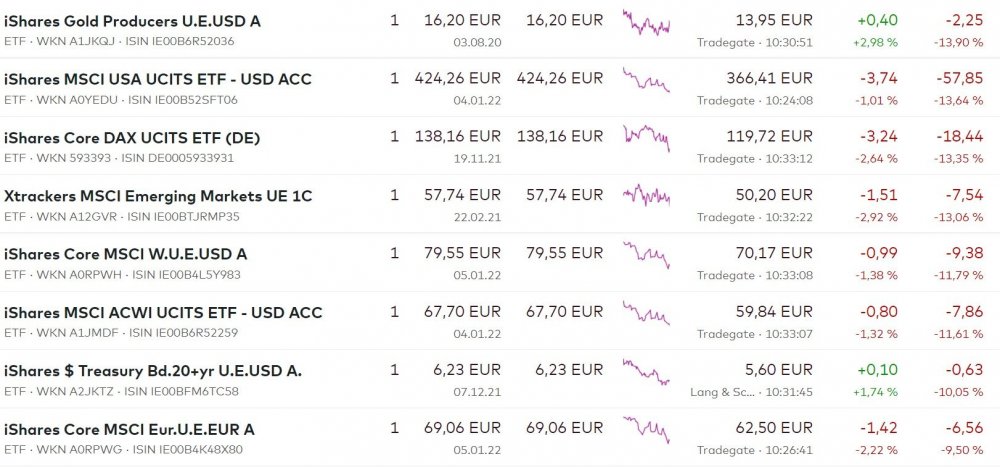The width and height of the screenshot is (1000, 467).
Task: Open the MSCI USA sparkline chart
Action: (x=646, y=80)
